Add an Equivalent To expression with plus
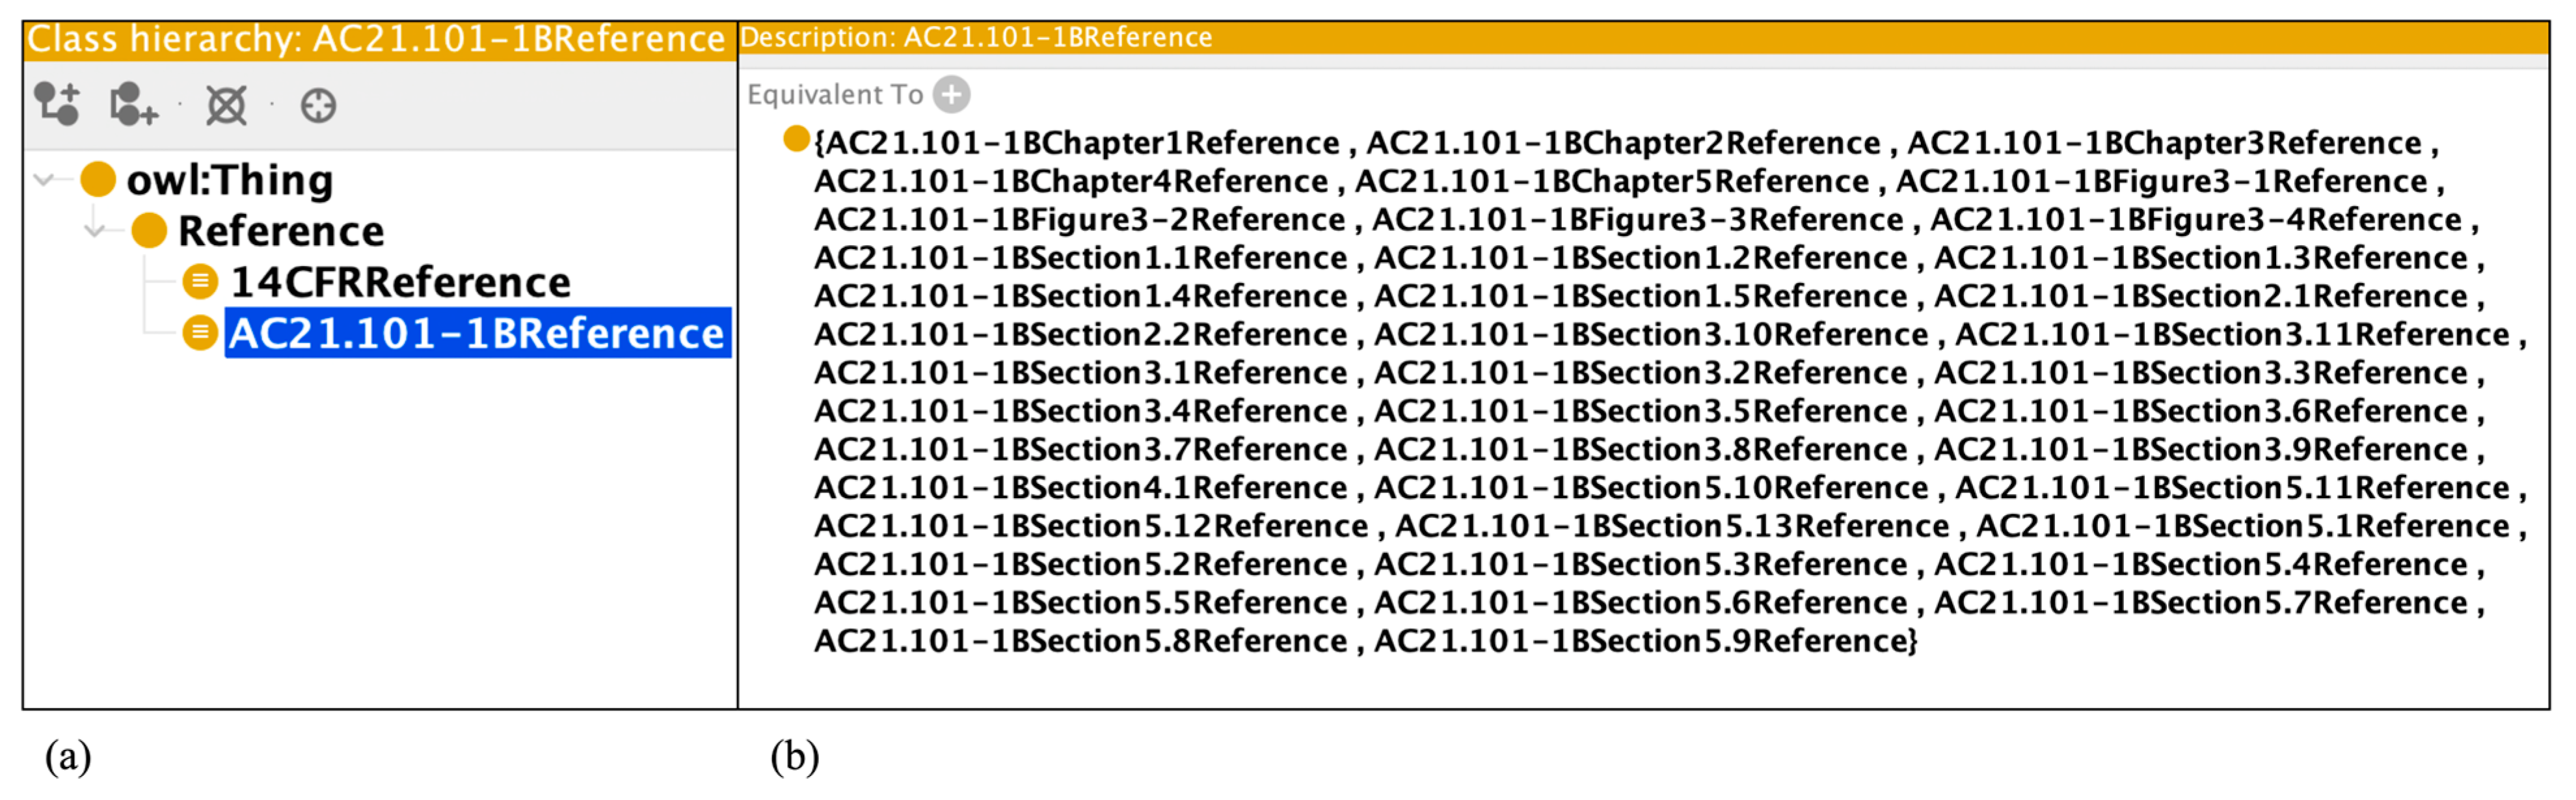The height and width of the screenshot is (800, 2576). (x=951, y=95)
